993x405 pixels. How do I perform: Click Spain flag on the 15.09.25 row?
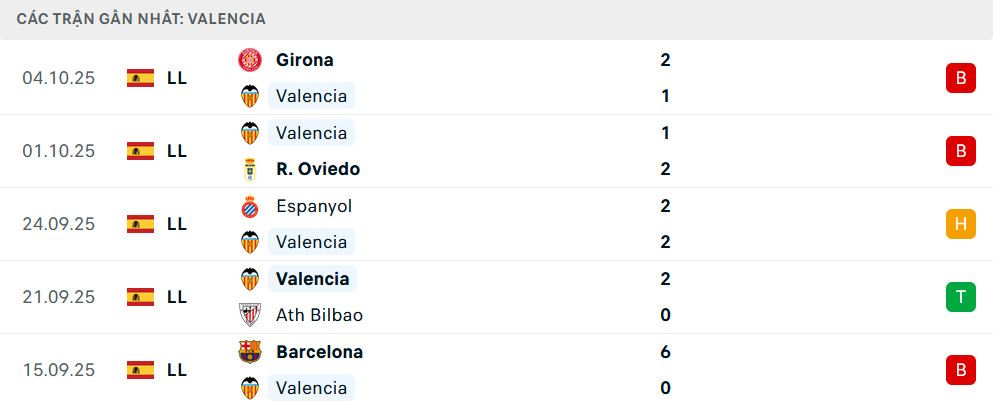tap(140, 370)
